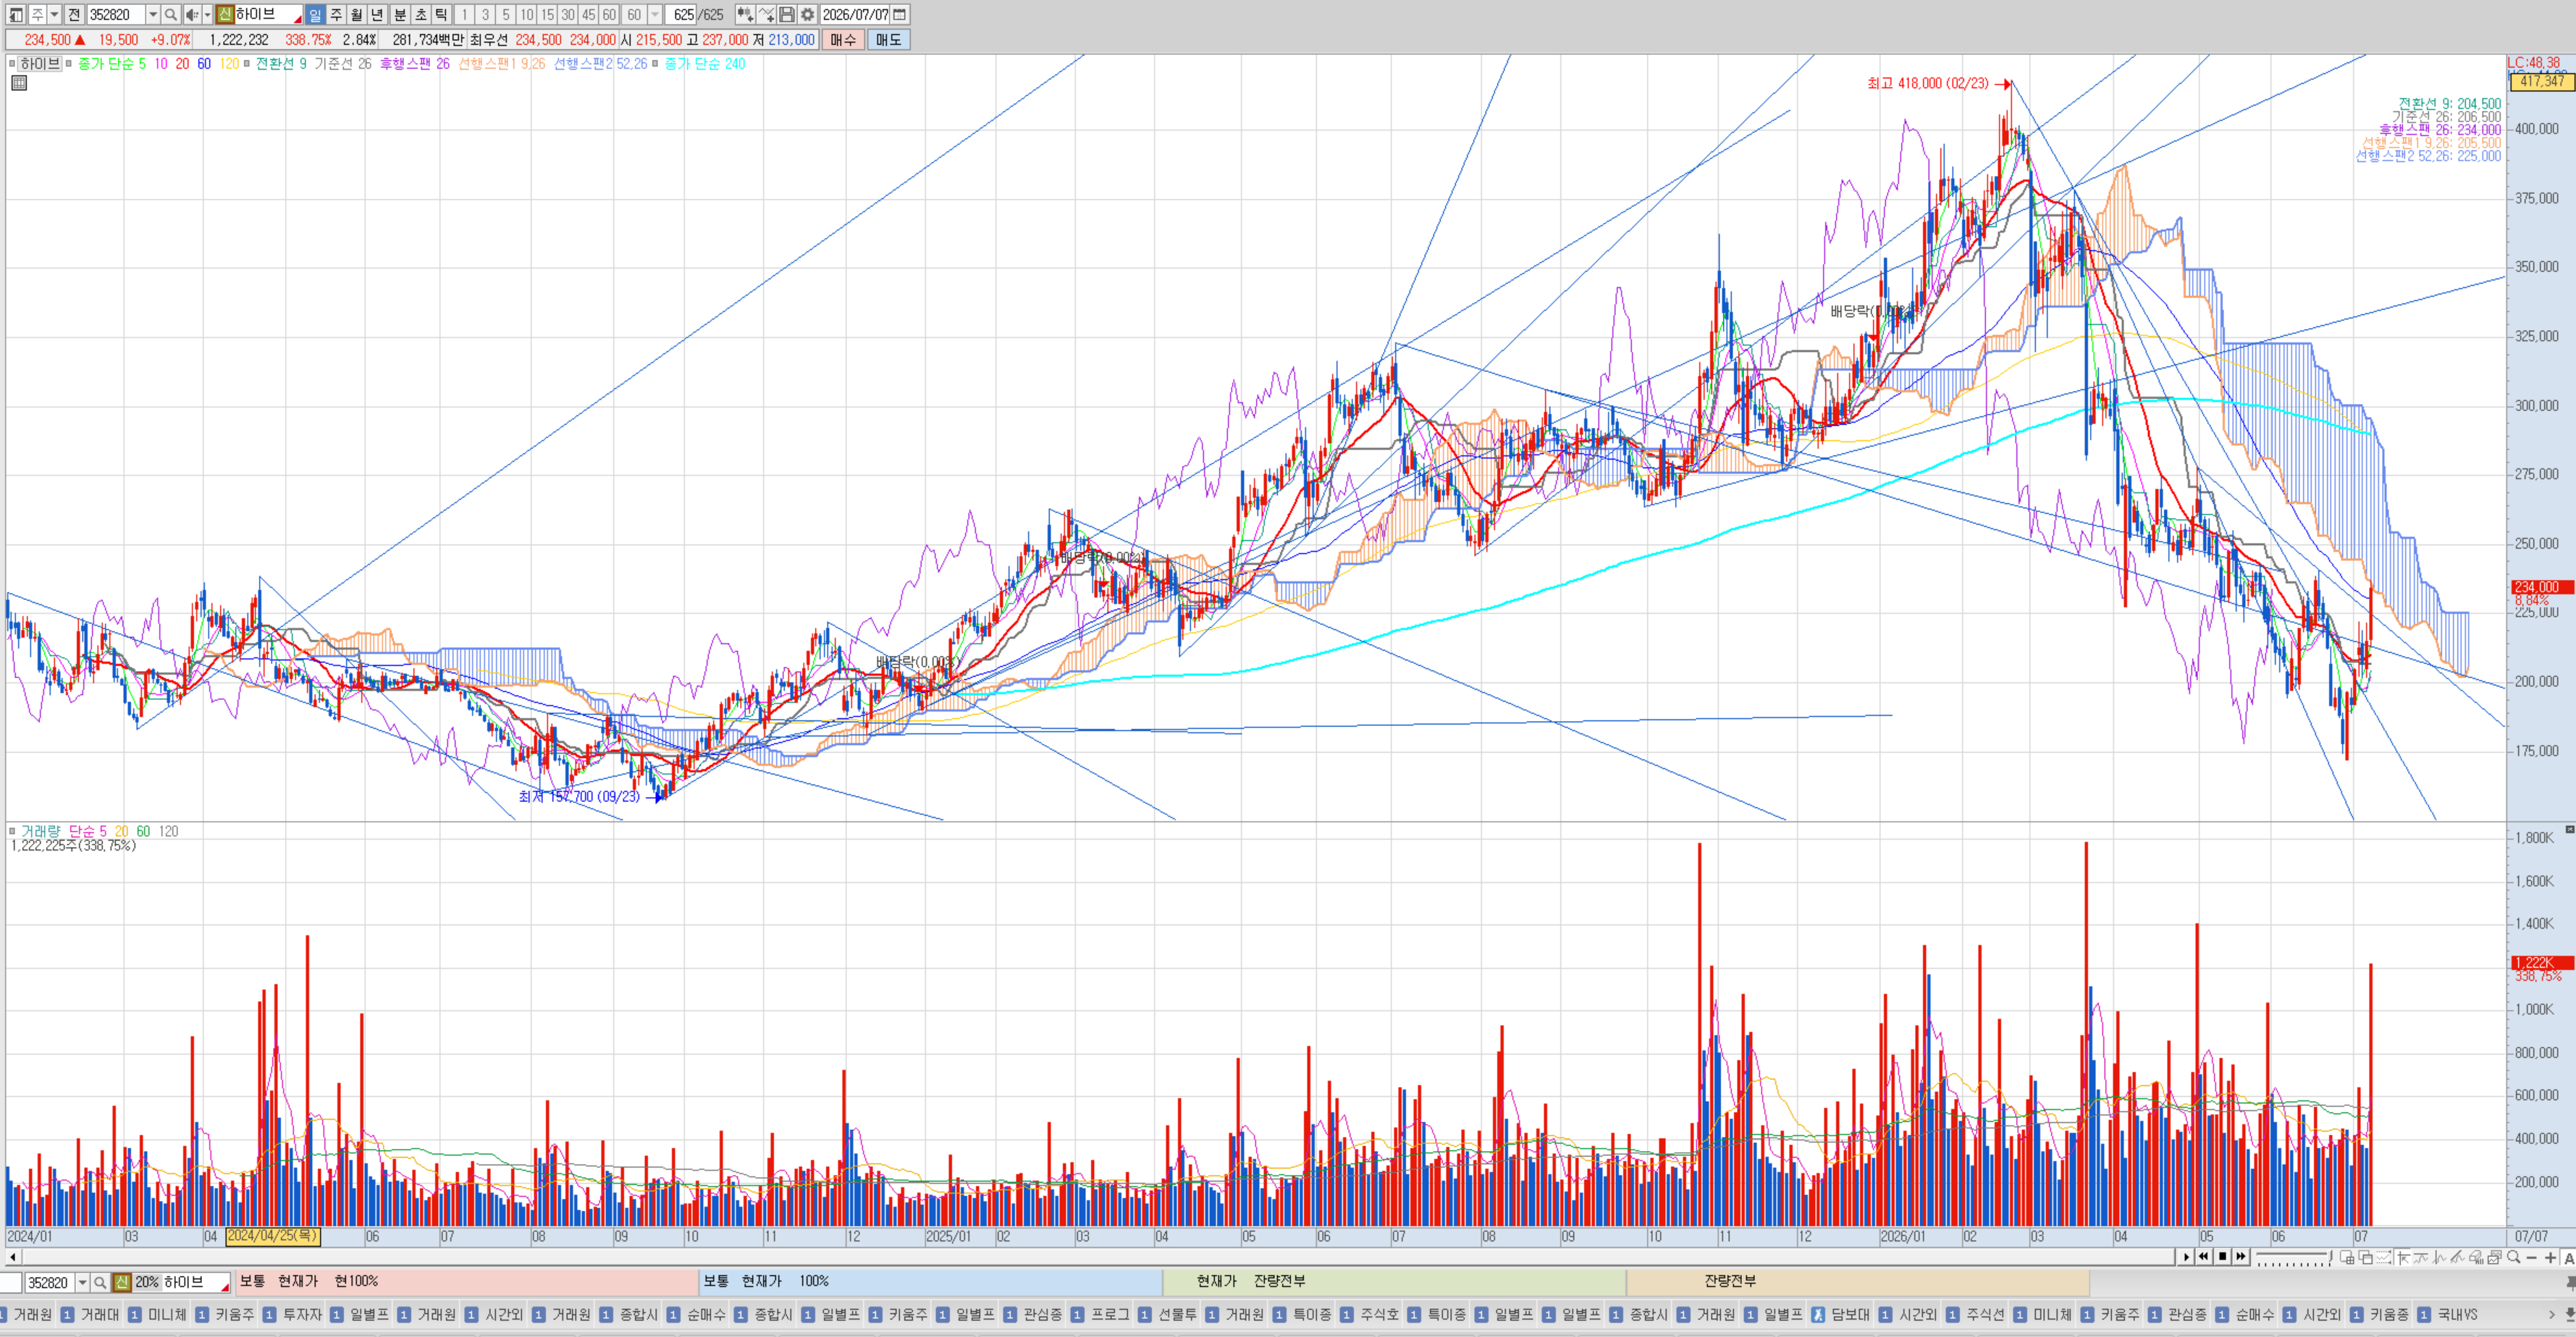Open the 담보대 tab in the bottom tab bar
Image resolution: width=2576 pixels, height=1337 pixels.
click(1841, 1315)
